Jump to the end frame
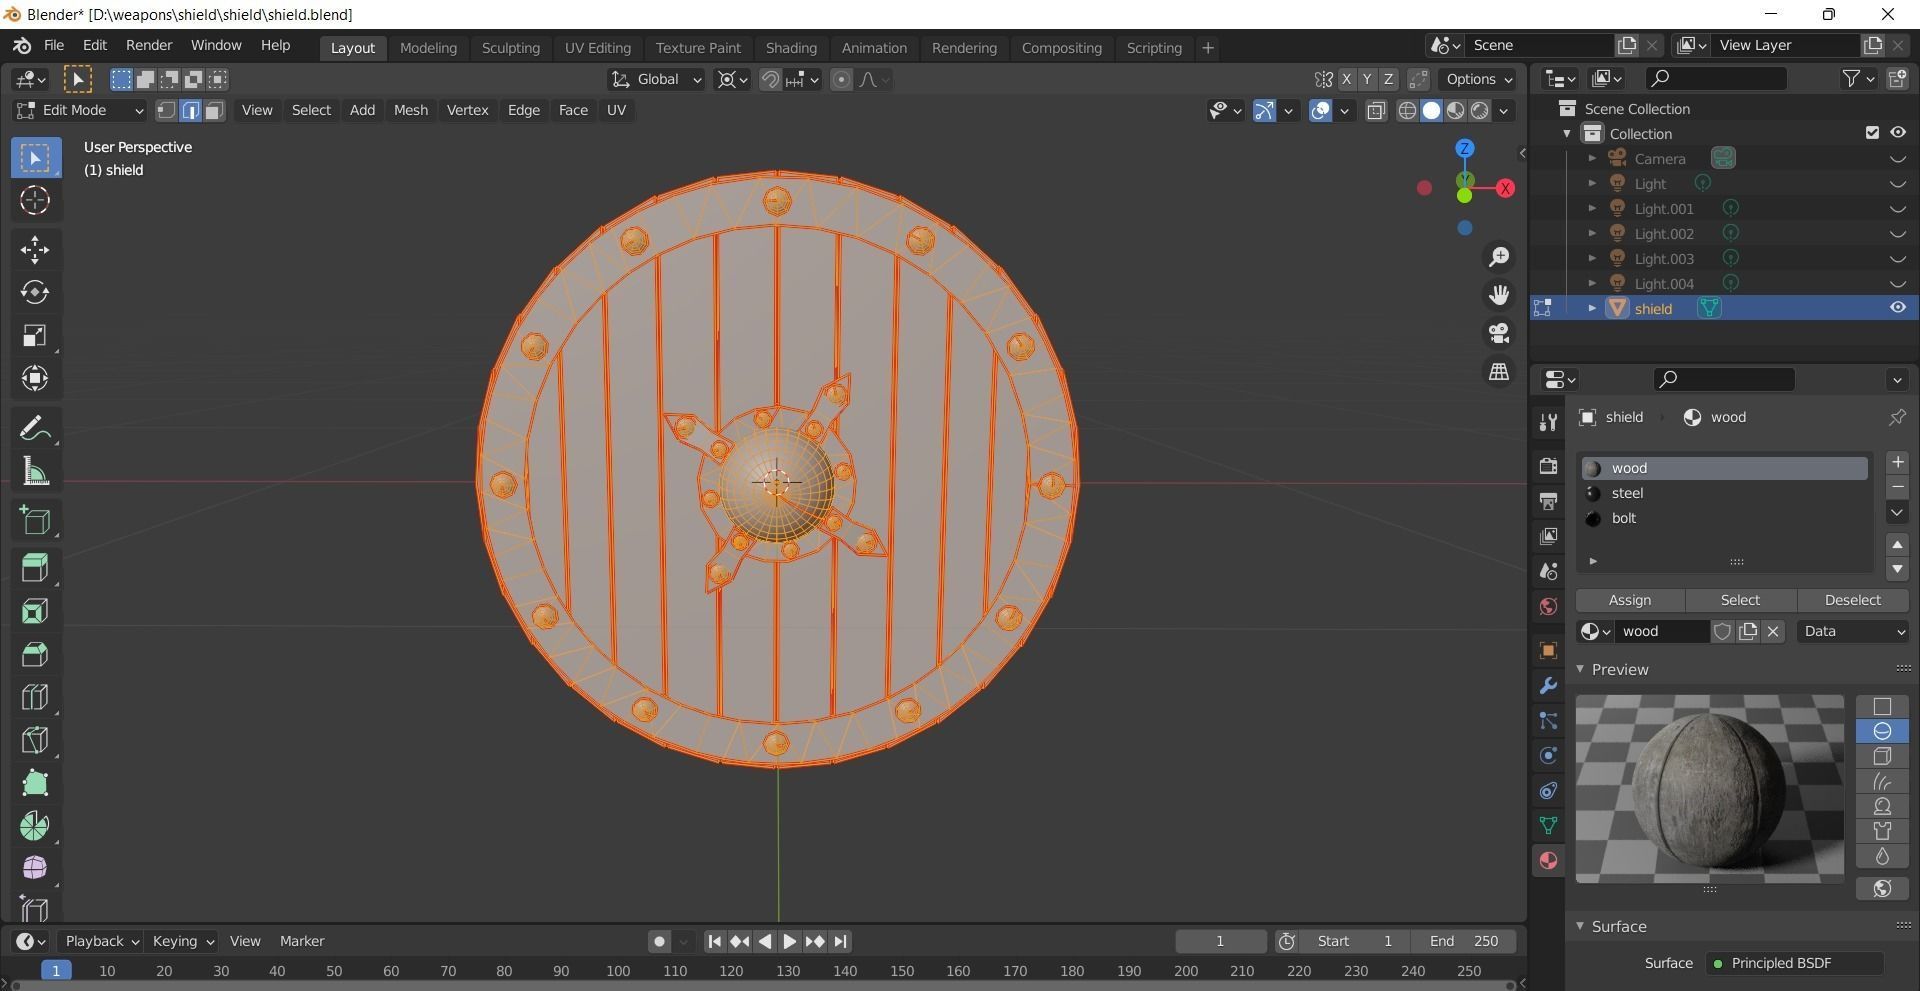 tap(841, 941)
